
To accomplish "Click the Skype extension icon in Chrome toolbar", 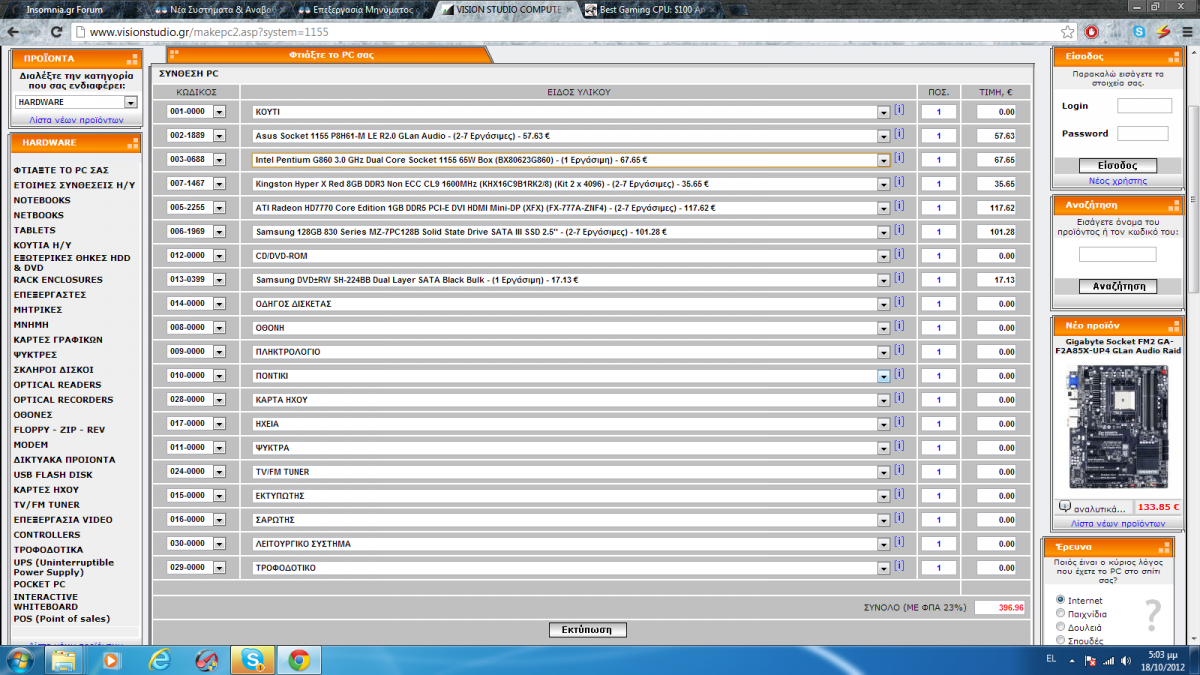I will (x=1140, y=32).
